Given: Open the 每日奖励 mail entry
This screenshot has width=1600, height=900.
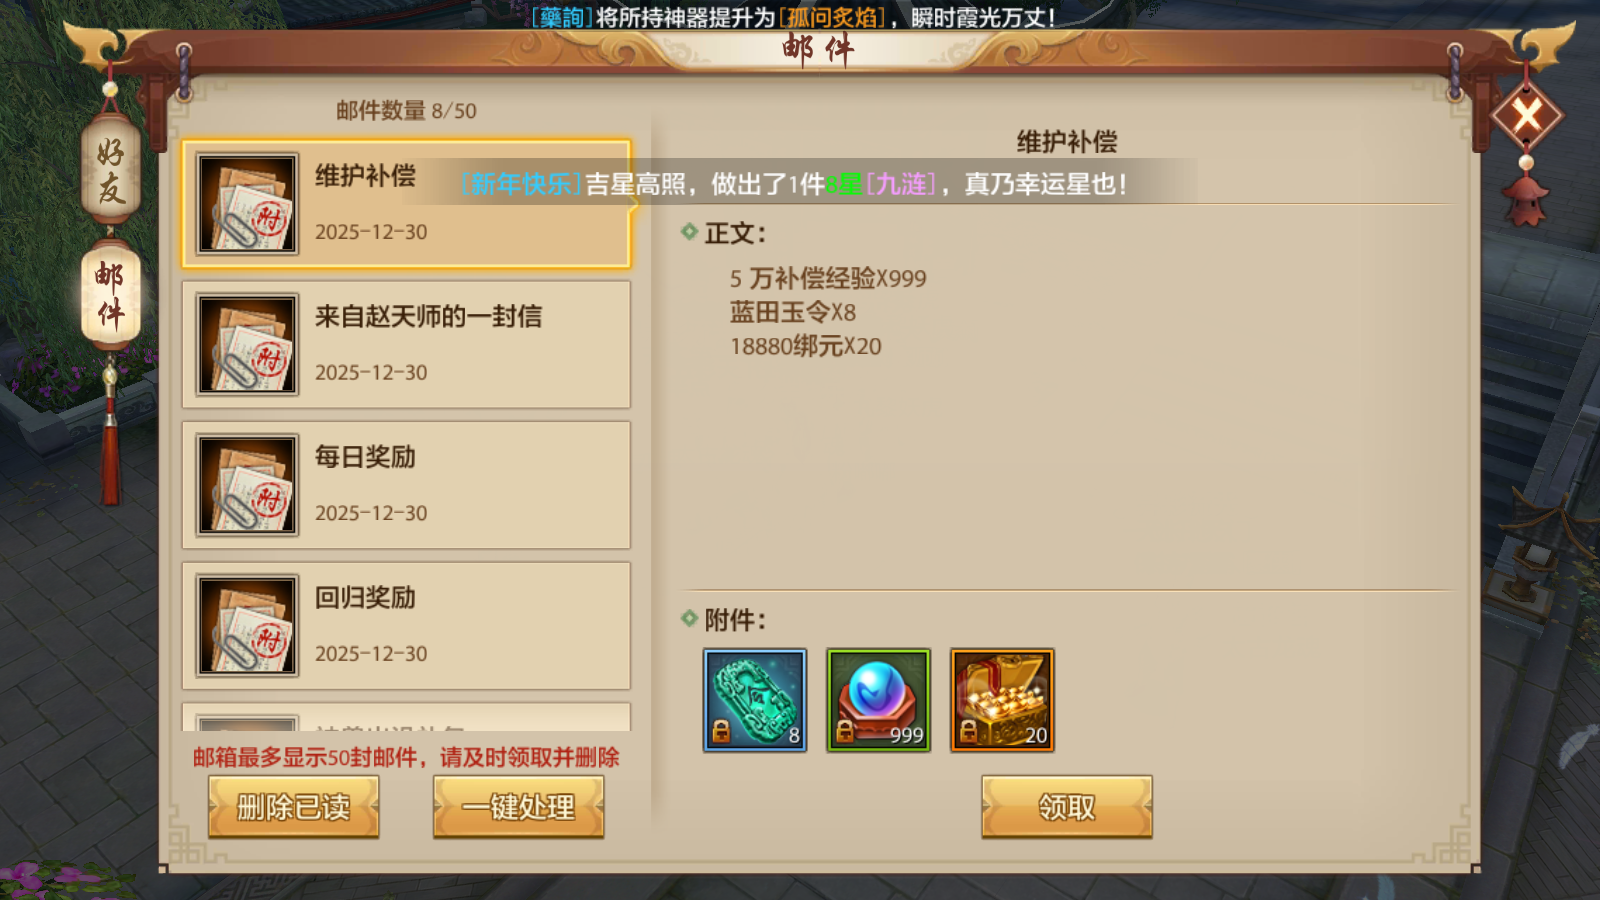Looking at the screenshot, I should click(x=406, y=485).
